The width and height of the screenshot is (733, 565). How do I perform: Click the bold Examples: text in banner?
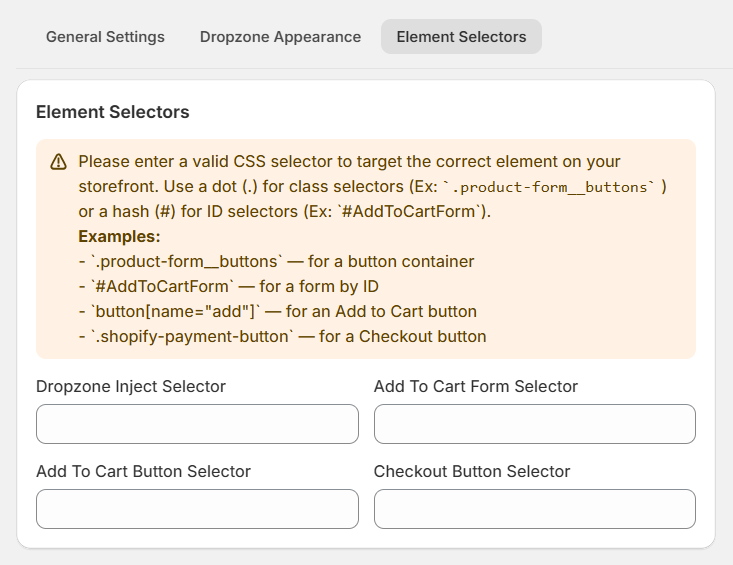(119, 236)
